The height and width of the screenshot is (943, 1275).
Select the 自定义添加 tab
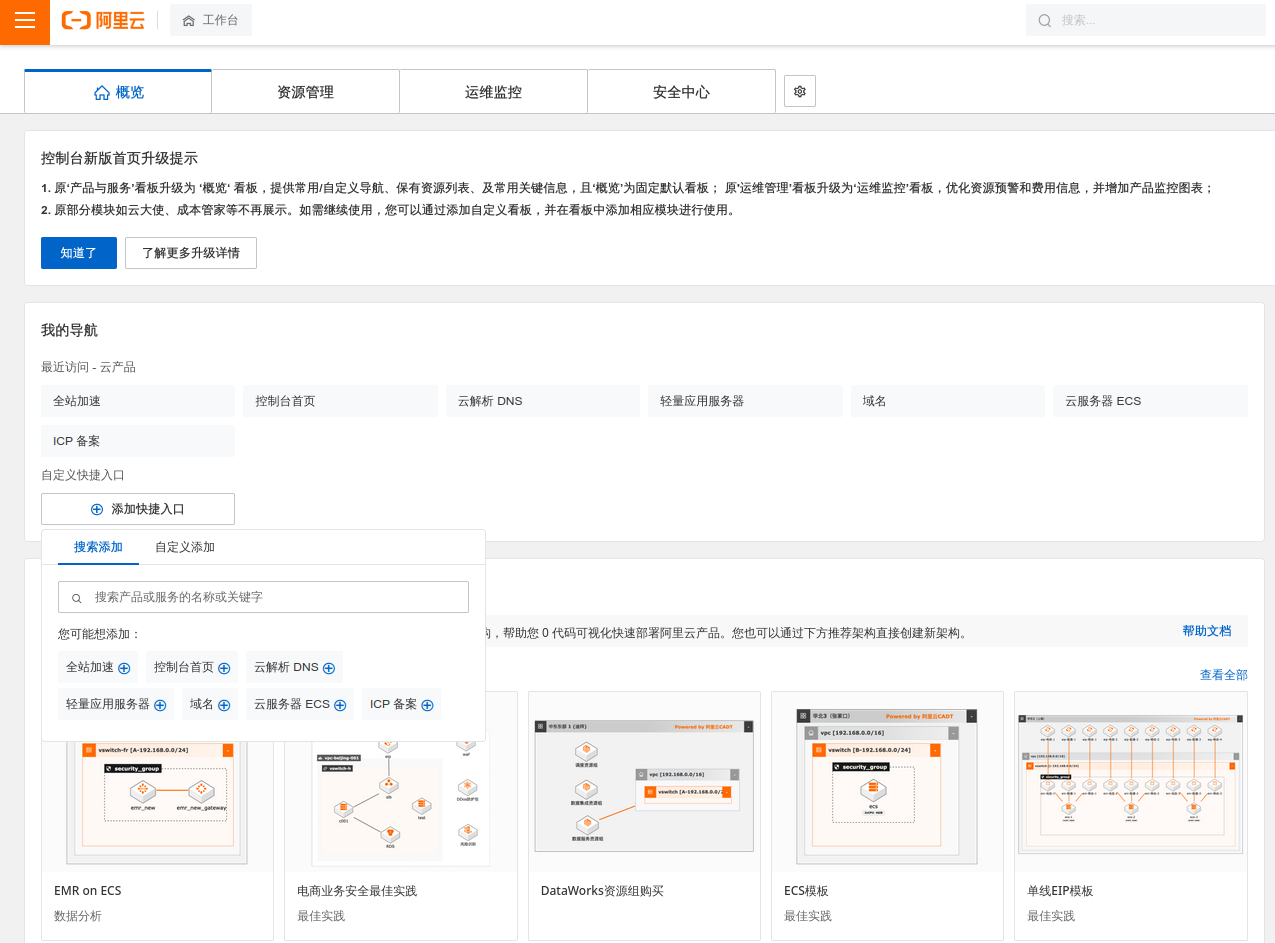[184, 547]
